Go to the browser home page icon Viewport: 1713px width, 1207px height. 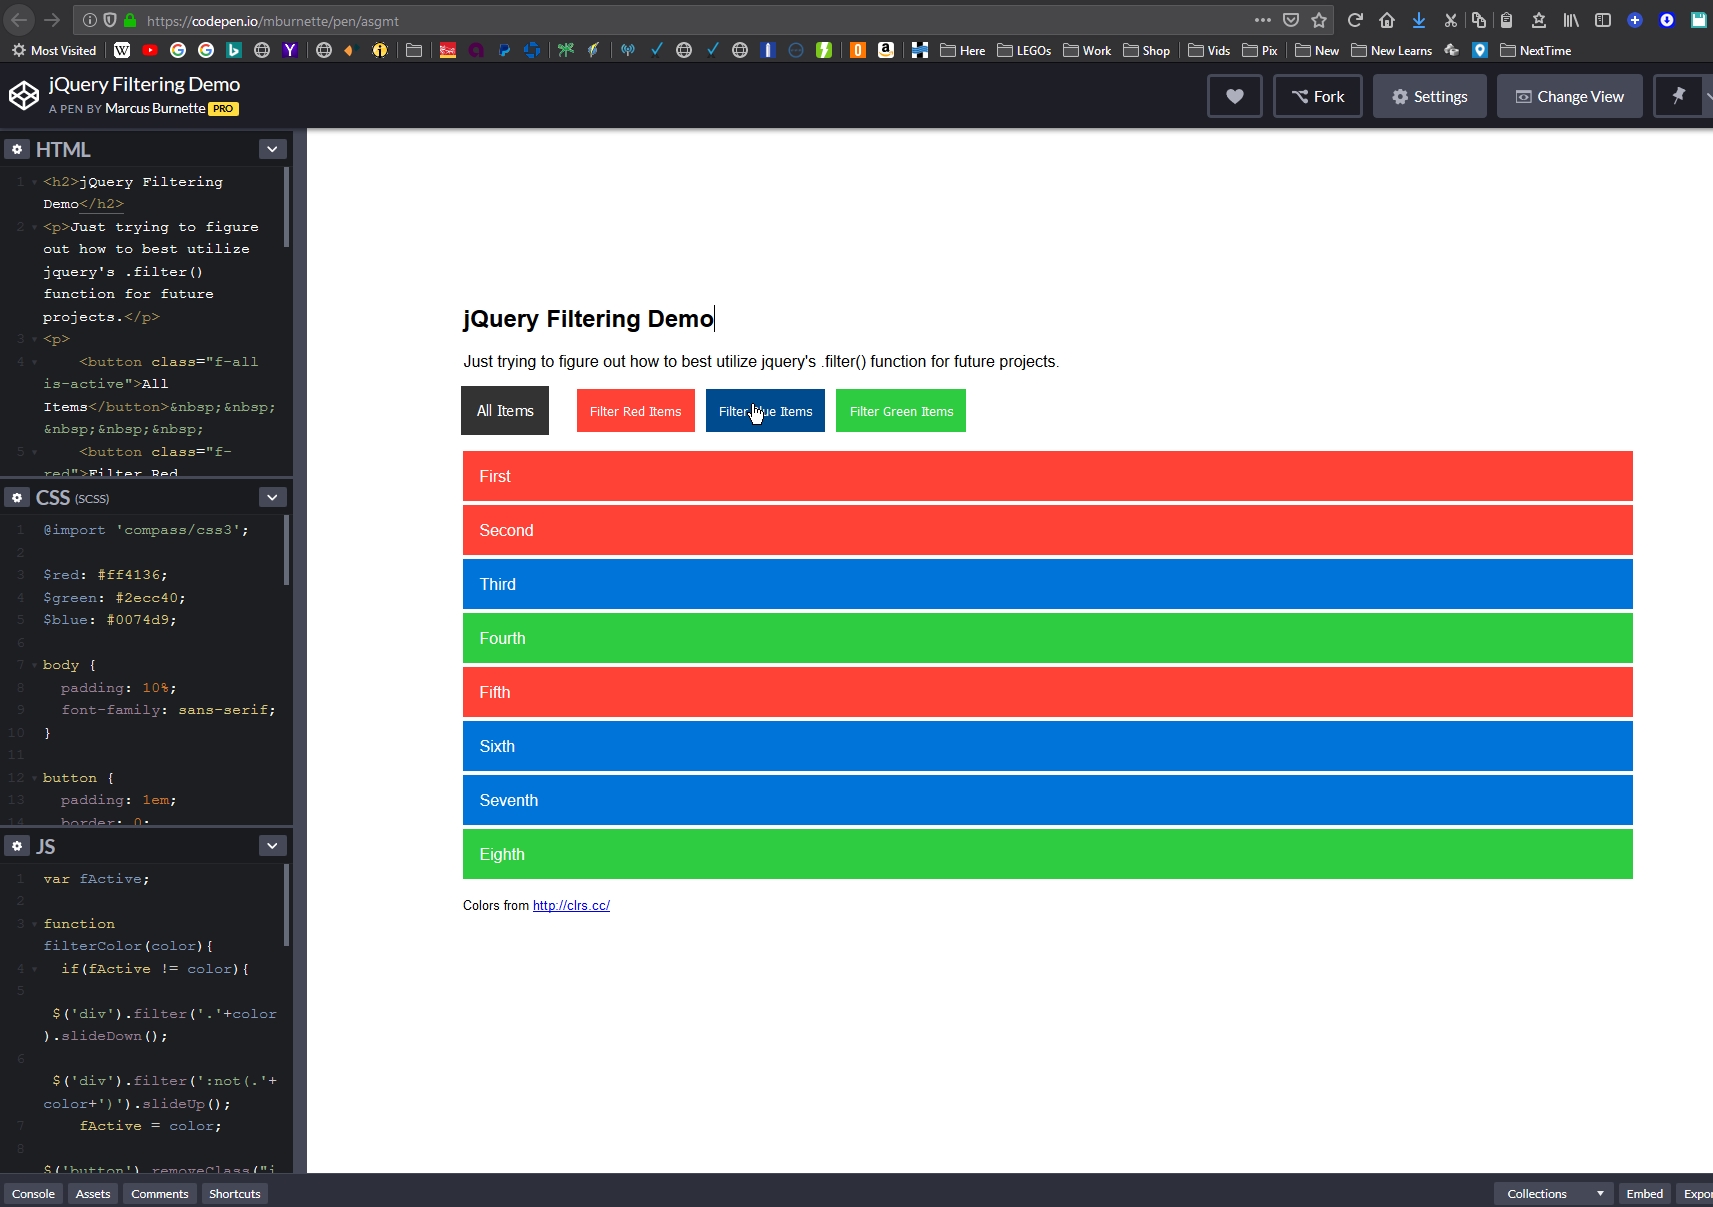click(1387, 20)
